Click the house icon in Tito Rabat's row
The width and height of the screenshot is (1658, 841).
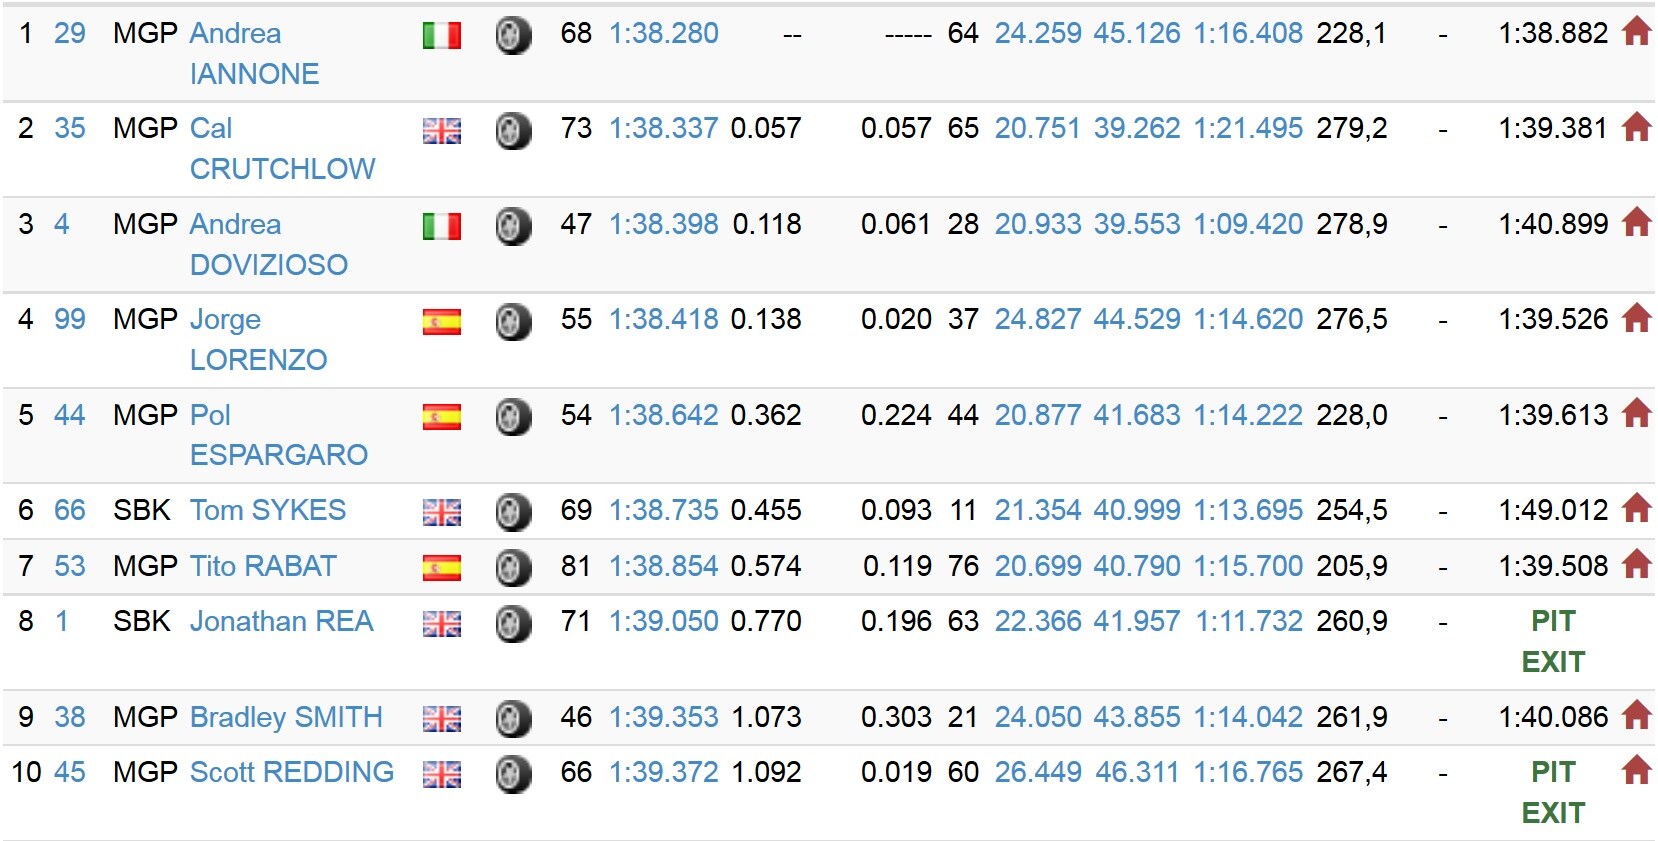(x=1636, y=564)
